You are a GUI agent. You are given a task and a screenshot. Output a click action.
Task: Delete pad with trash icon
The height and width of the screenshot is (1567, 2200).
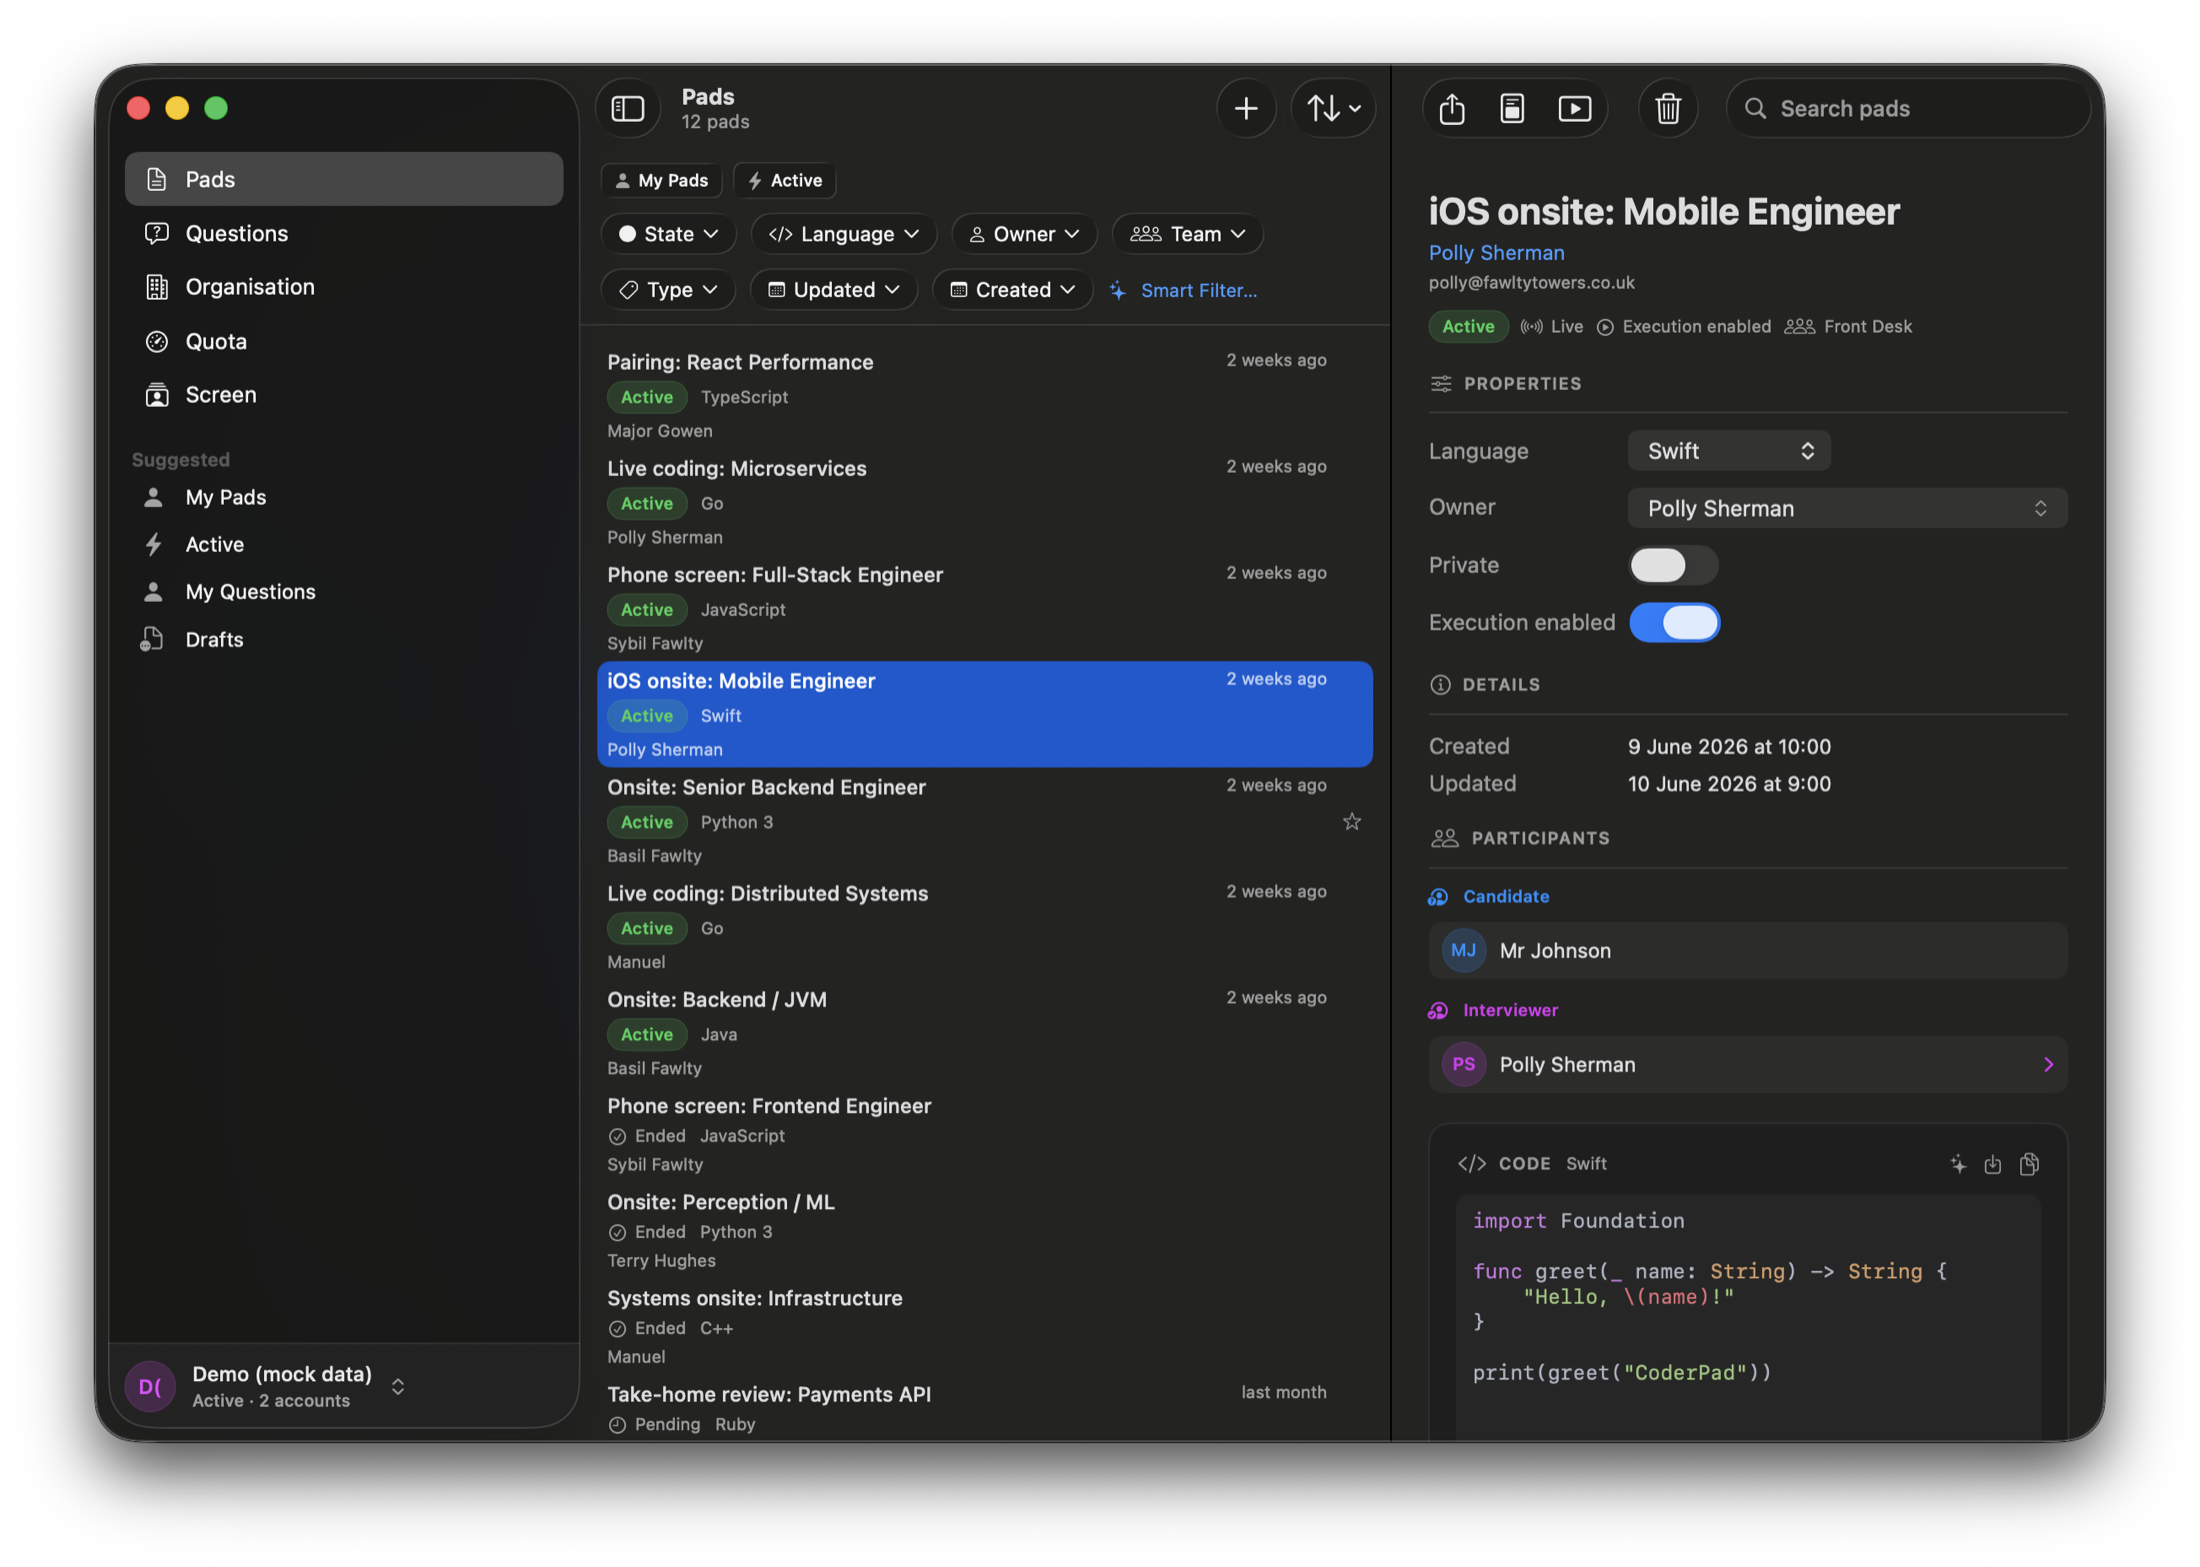1667,108
